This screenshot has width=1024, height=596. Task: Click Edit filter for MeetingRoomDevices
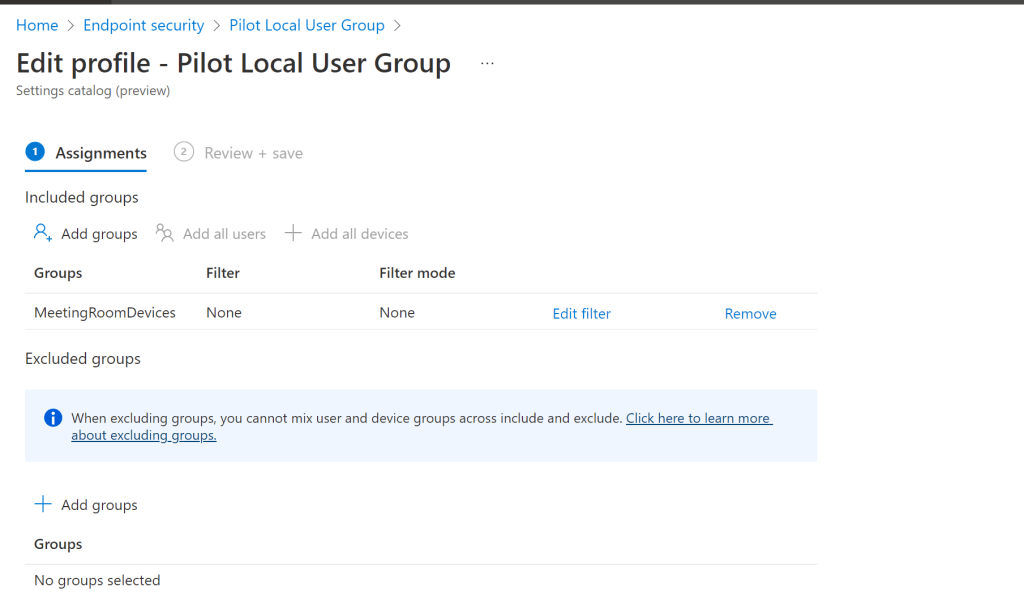coord(581,313)
